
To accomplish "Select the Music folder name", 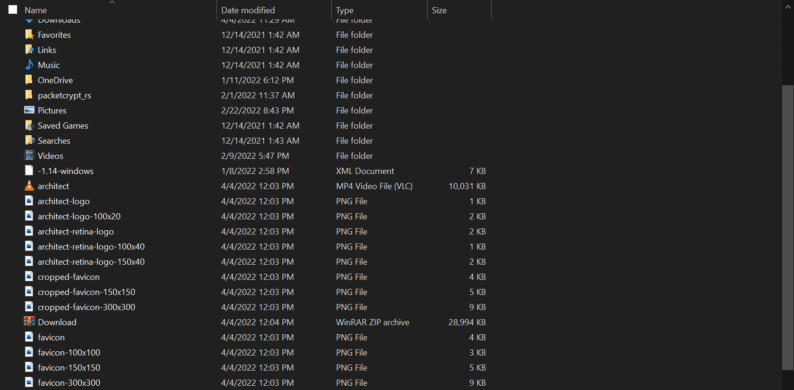I will point(49,65).
